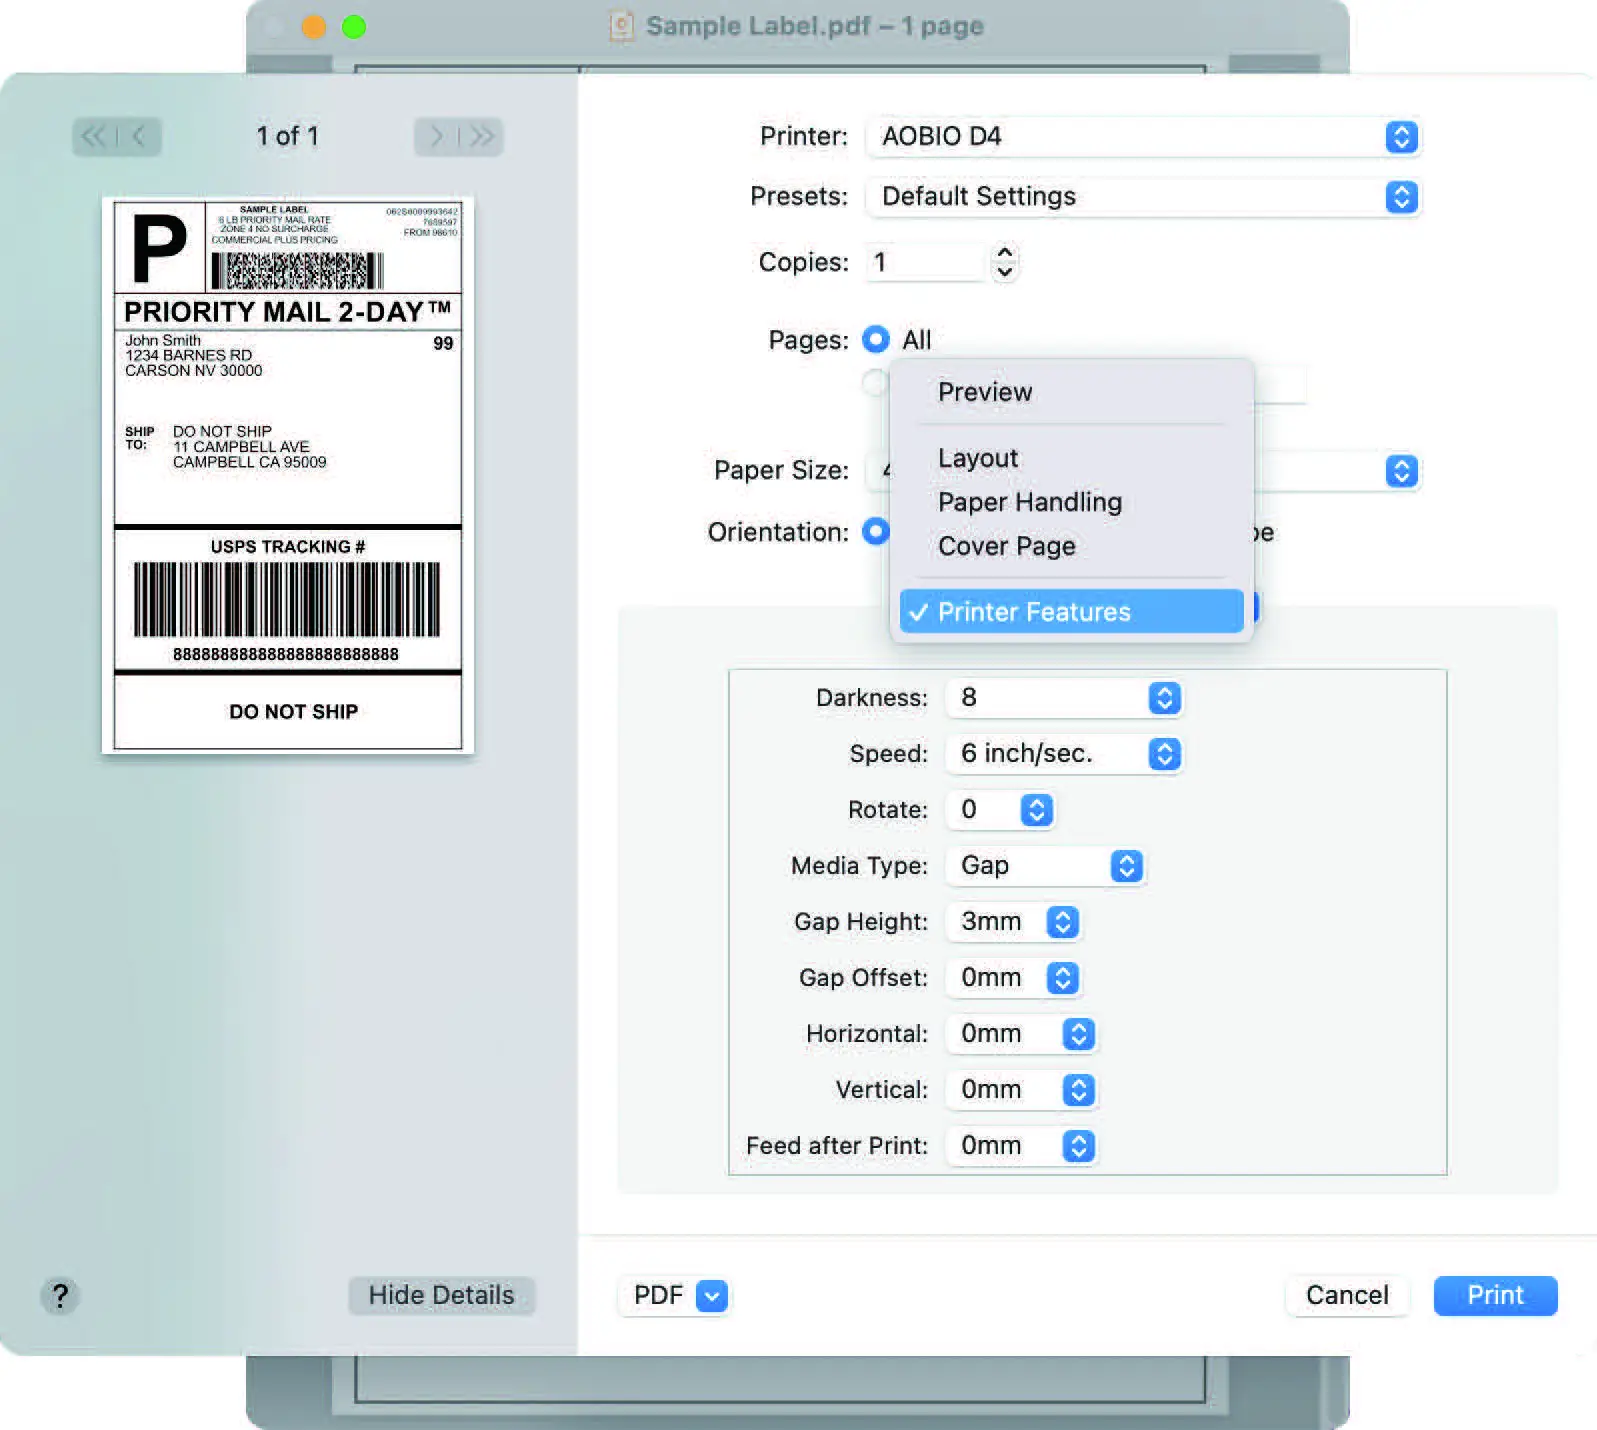
Task: Click the "Pages:" label
Action: click(x=808, y=340)
